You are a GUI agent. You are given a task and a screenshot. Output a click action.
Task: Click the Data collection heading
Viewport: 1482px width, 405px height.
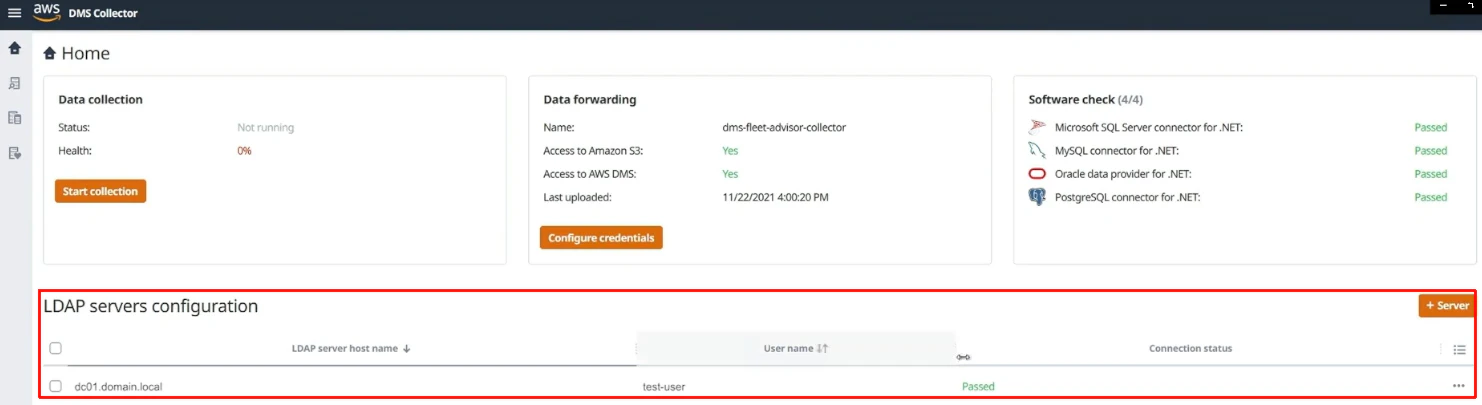[x=100, y=99]
